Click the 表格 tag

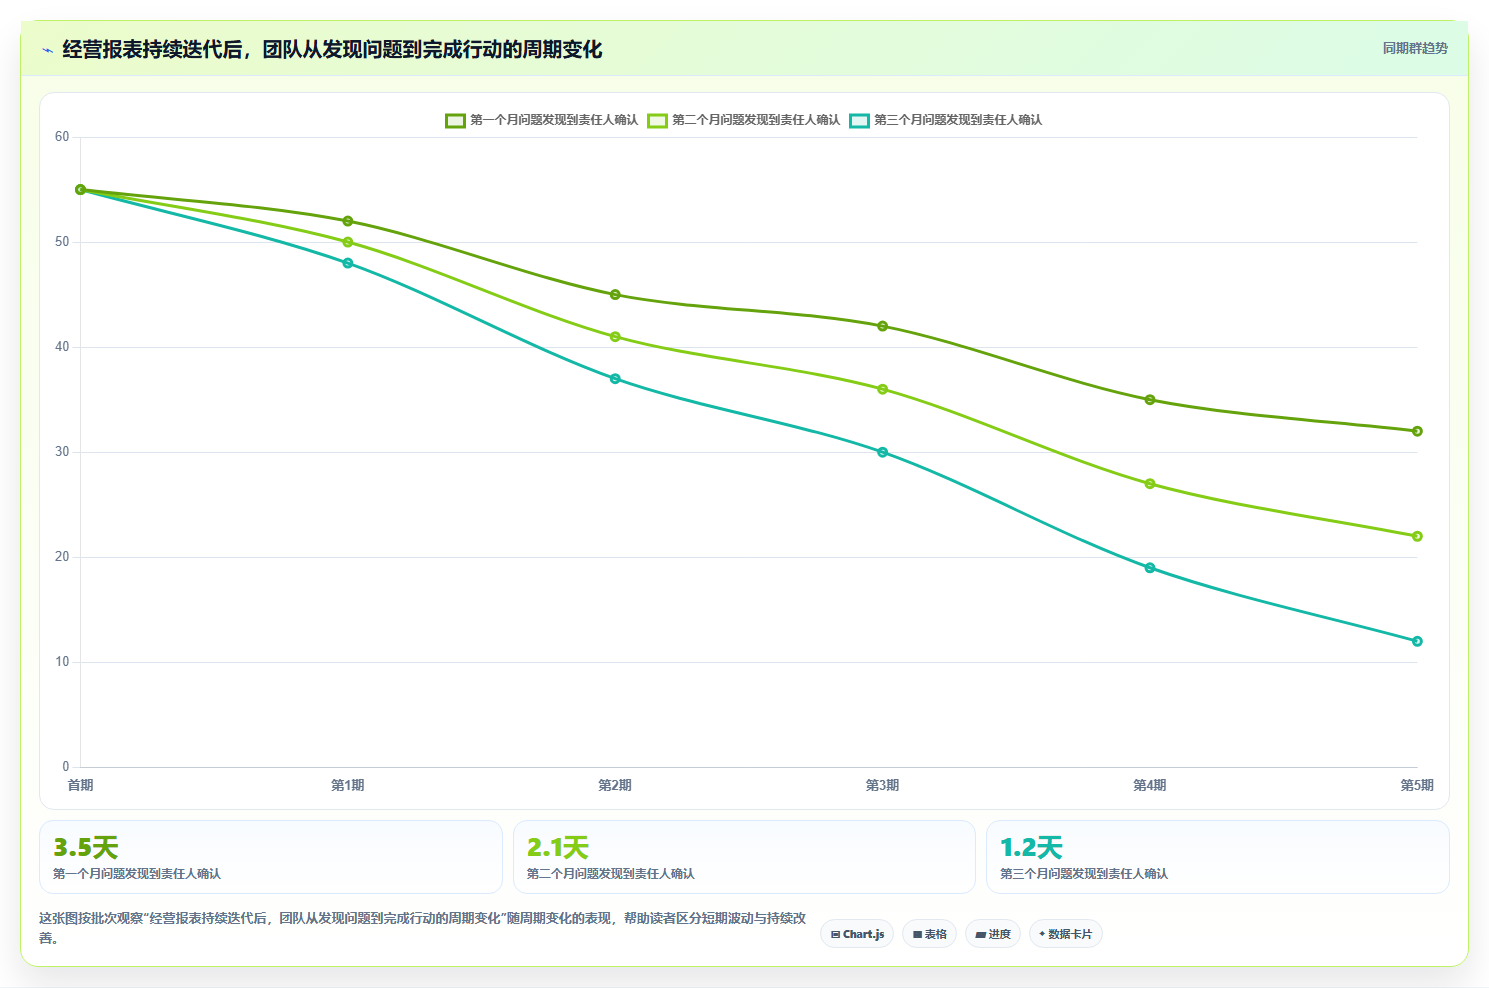[929, 934]
